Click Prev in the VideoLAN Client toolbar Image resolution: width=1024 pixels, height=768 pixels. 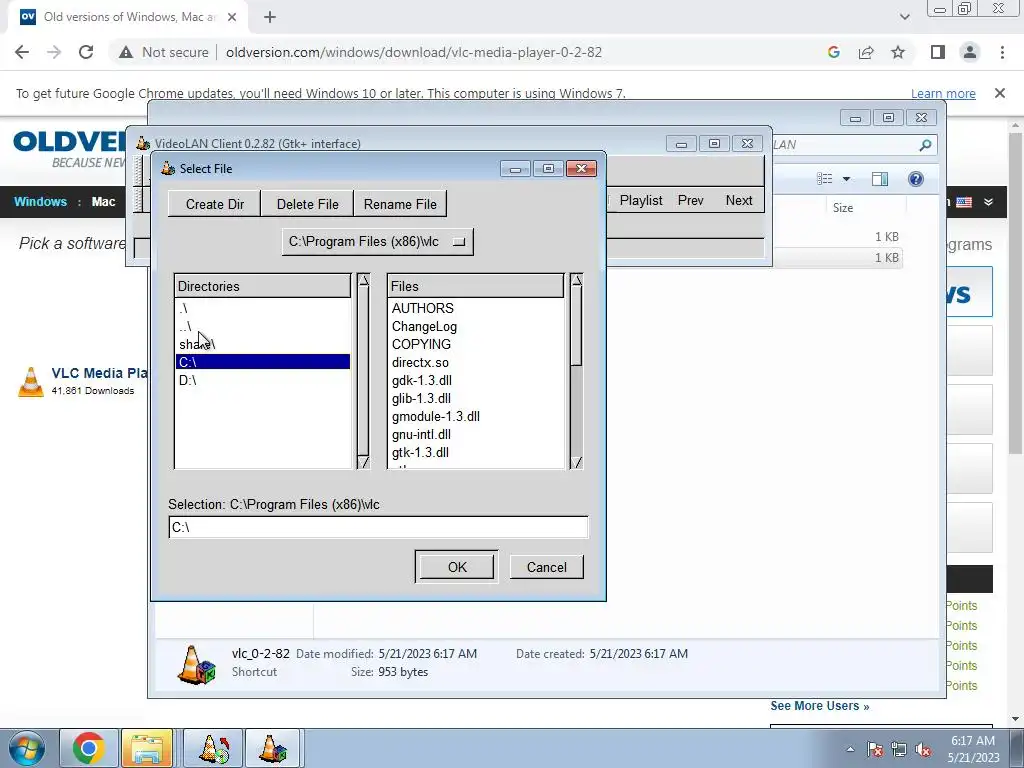690,200
